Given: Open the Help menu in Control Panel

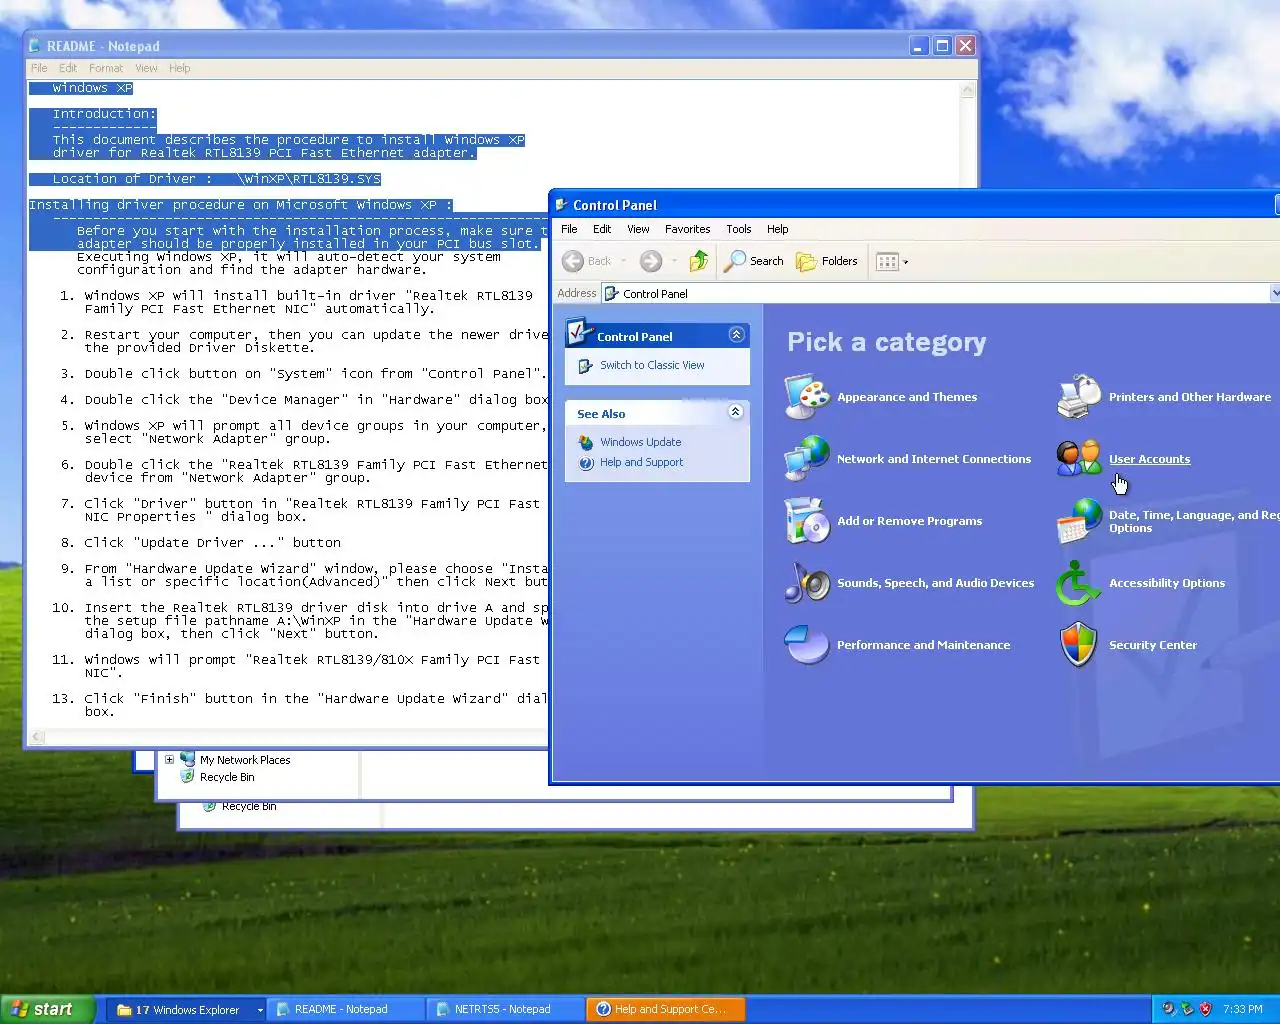Looking at the screenshot, I should pos(778,229).
